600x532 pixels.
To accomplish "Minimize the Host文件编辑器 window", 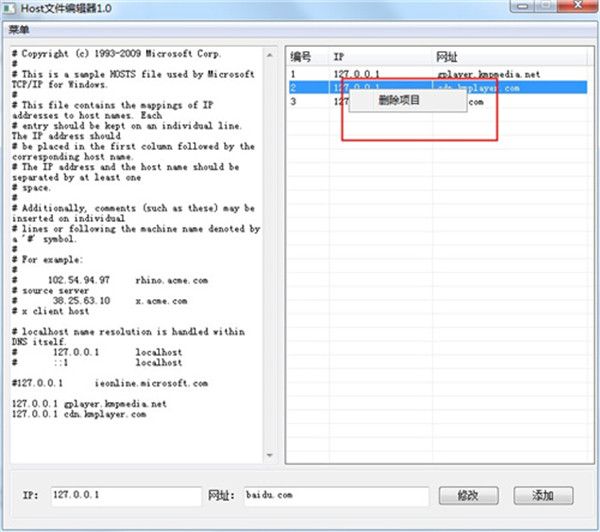I will click(x=520, y=8).
